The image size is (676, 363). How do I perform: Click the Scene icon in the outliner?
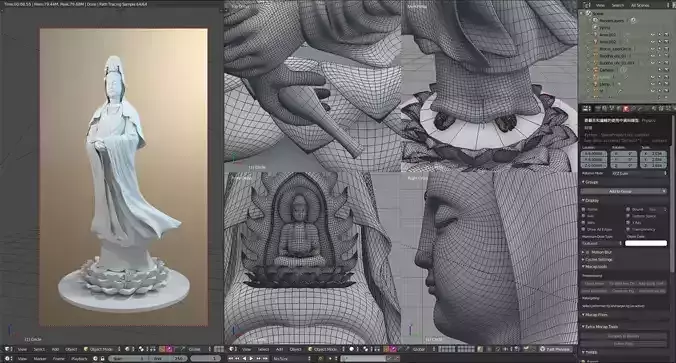tap(589, 13)
